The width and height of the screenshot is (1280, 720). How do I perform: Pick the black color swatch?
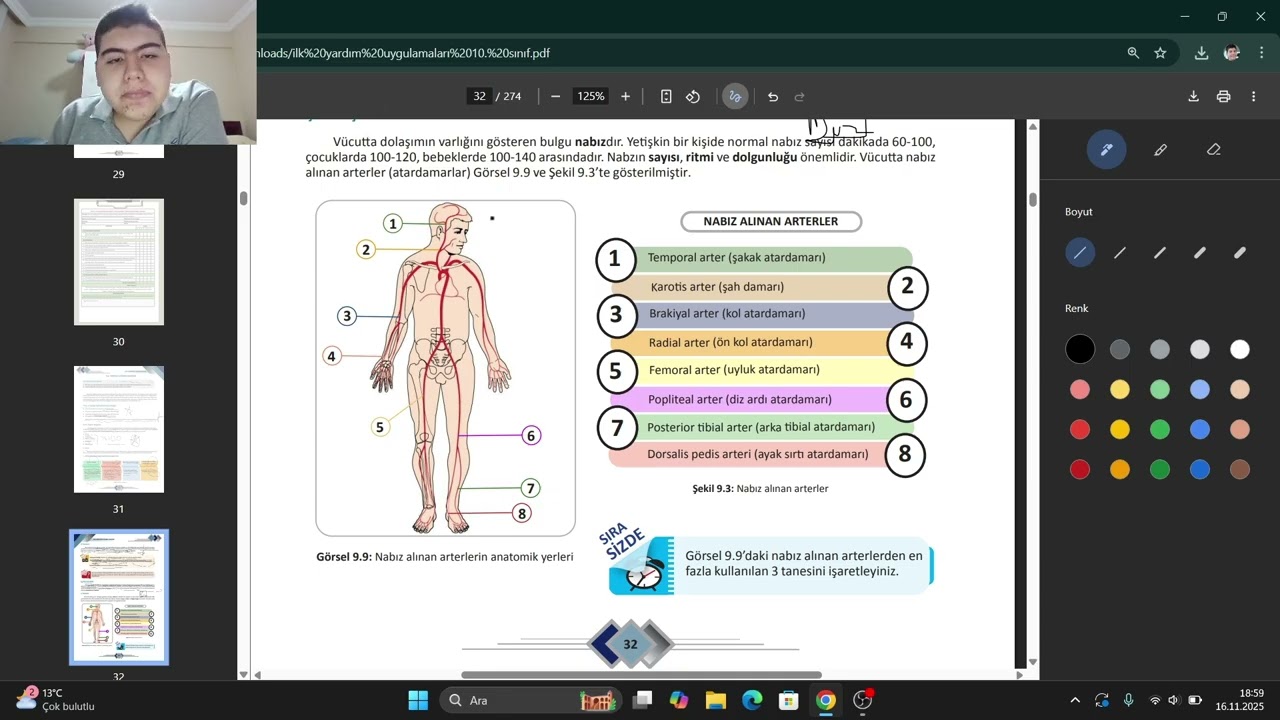pos(1080,349)
